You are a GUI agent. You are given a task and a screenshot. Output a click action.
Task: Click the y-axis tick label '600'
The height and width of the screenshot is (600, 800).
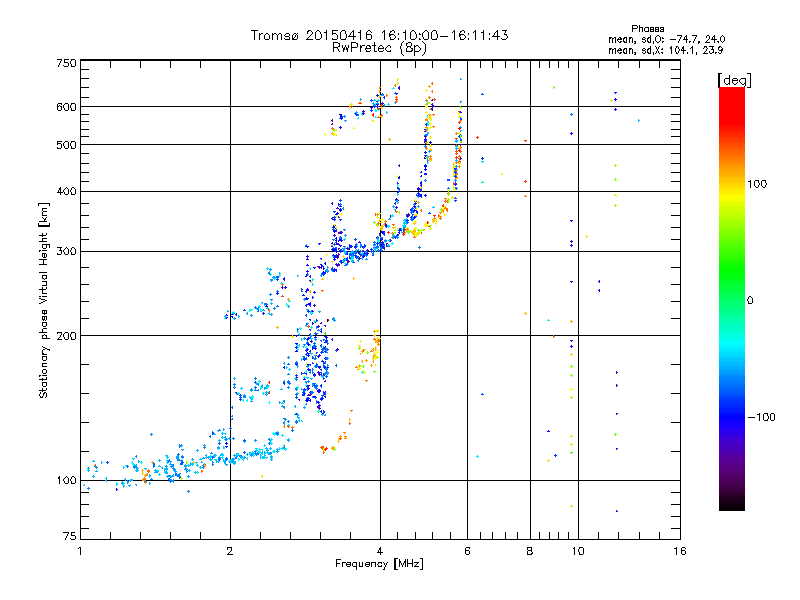(x=66, y=107)
